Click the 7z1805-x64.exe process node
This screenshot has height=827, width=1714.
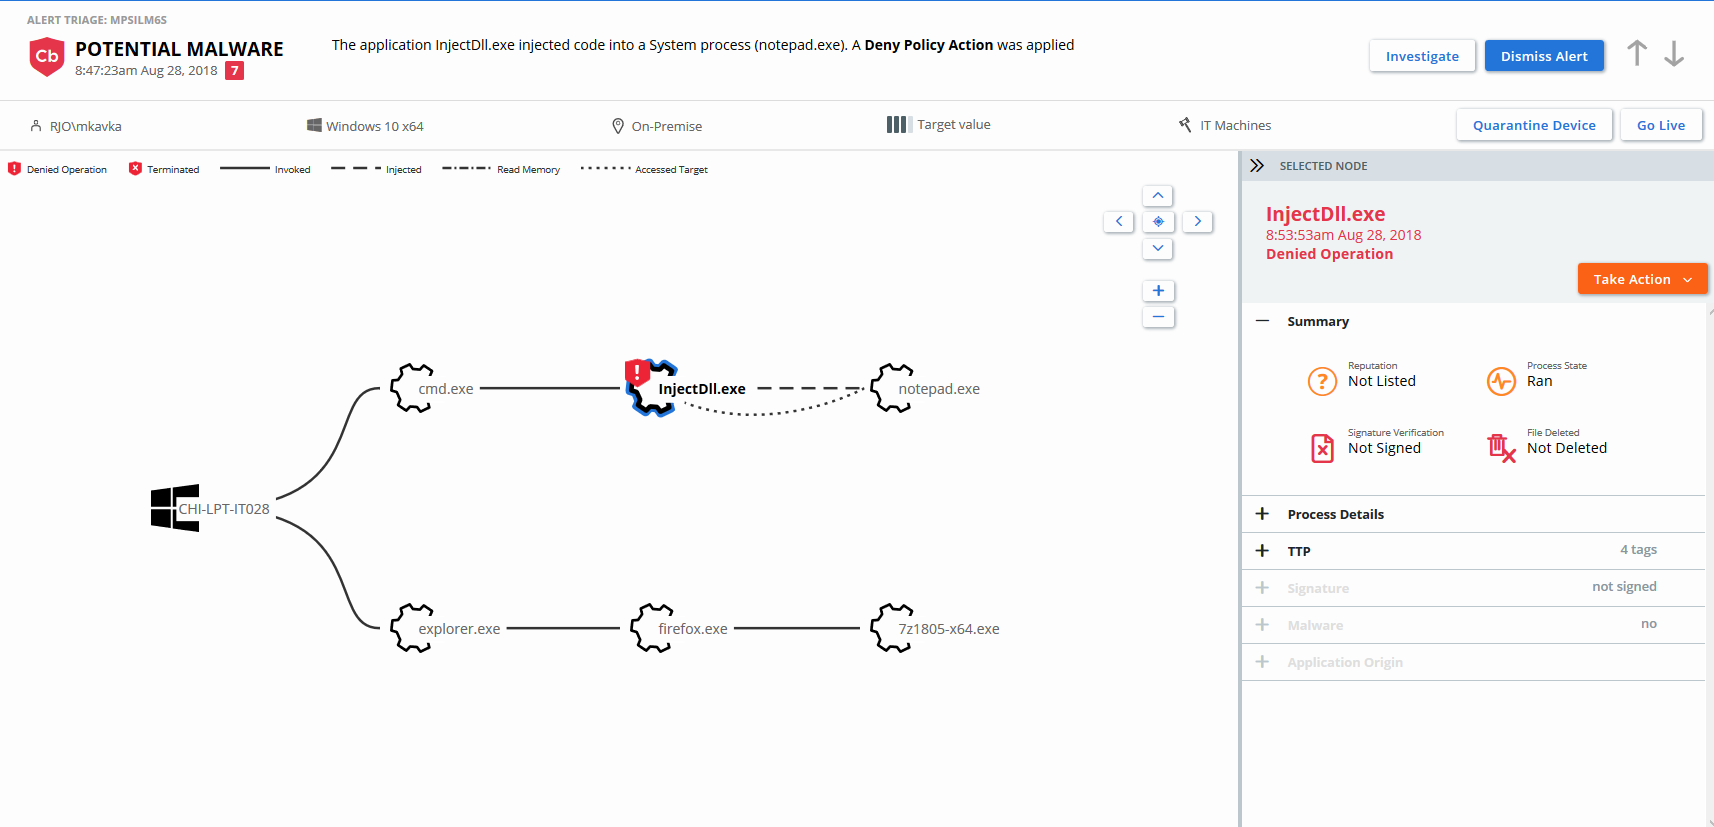892,628
